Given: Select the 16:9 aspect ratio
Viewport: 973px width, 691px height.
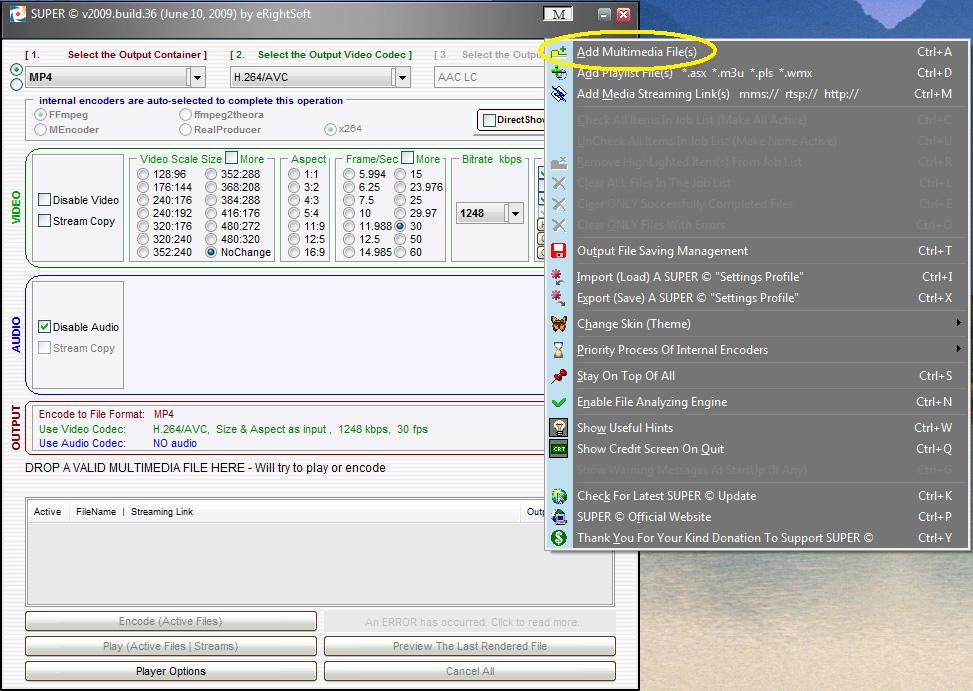Looking at the screenshot, I should [x=294, y=252].
